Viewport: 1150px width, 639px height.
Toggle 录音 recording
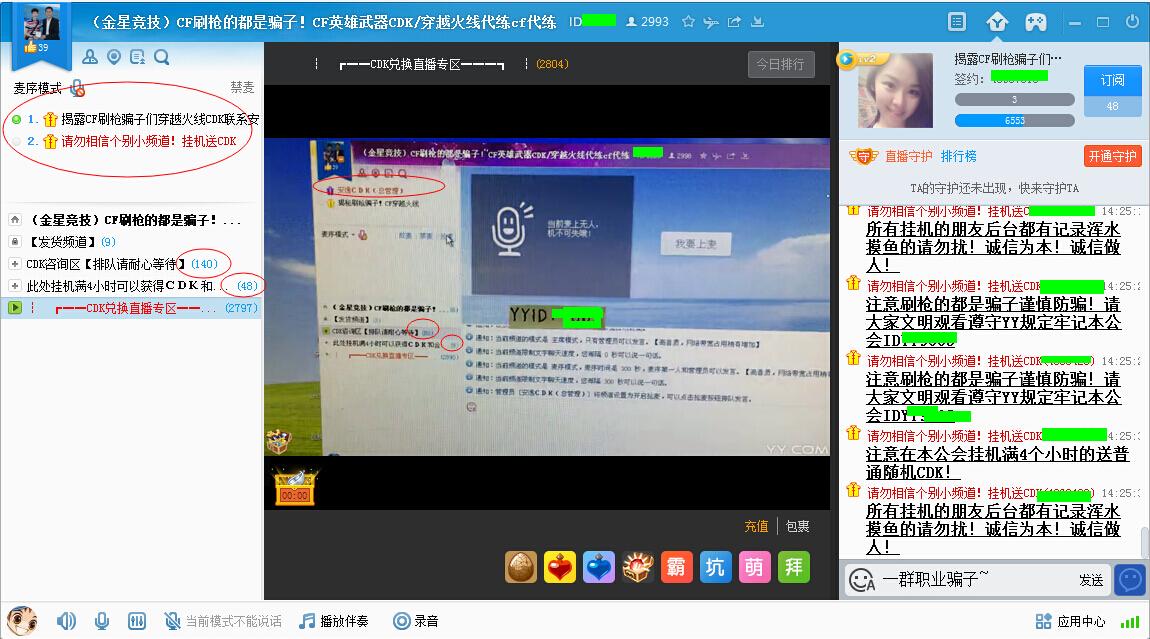click(x=416, y=621)
